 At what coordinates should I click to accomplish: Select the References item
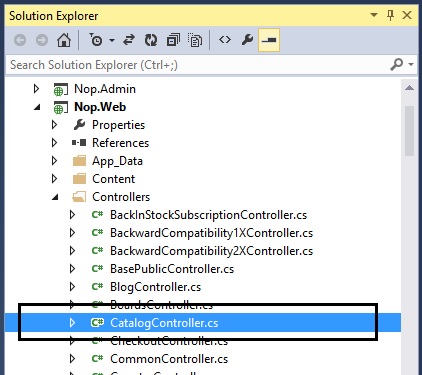120,143
